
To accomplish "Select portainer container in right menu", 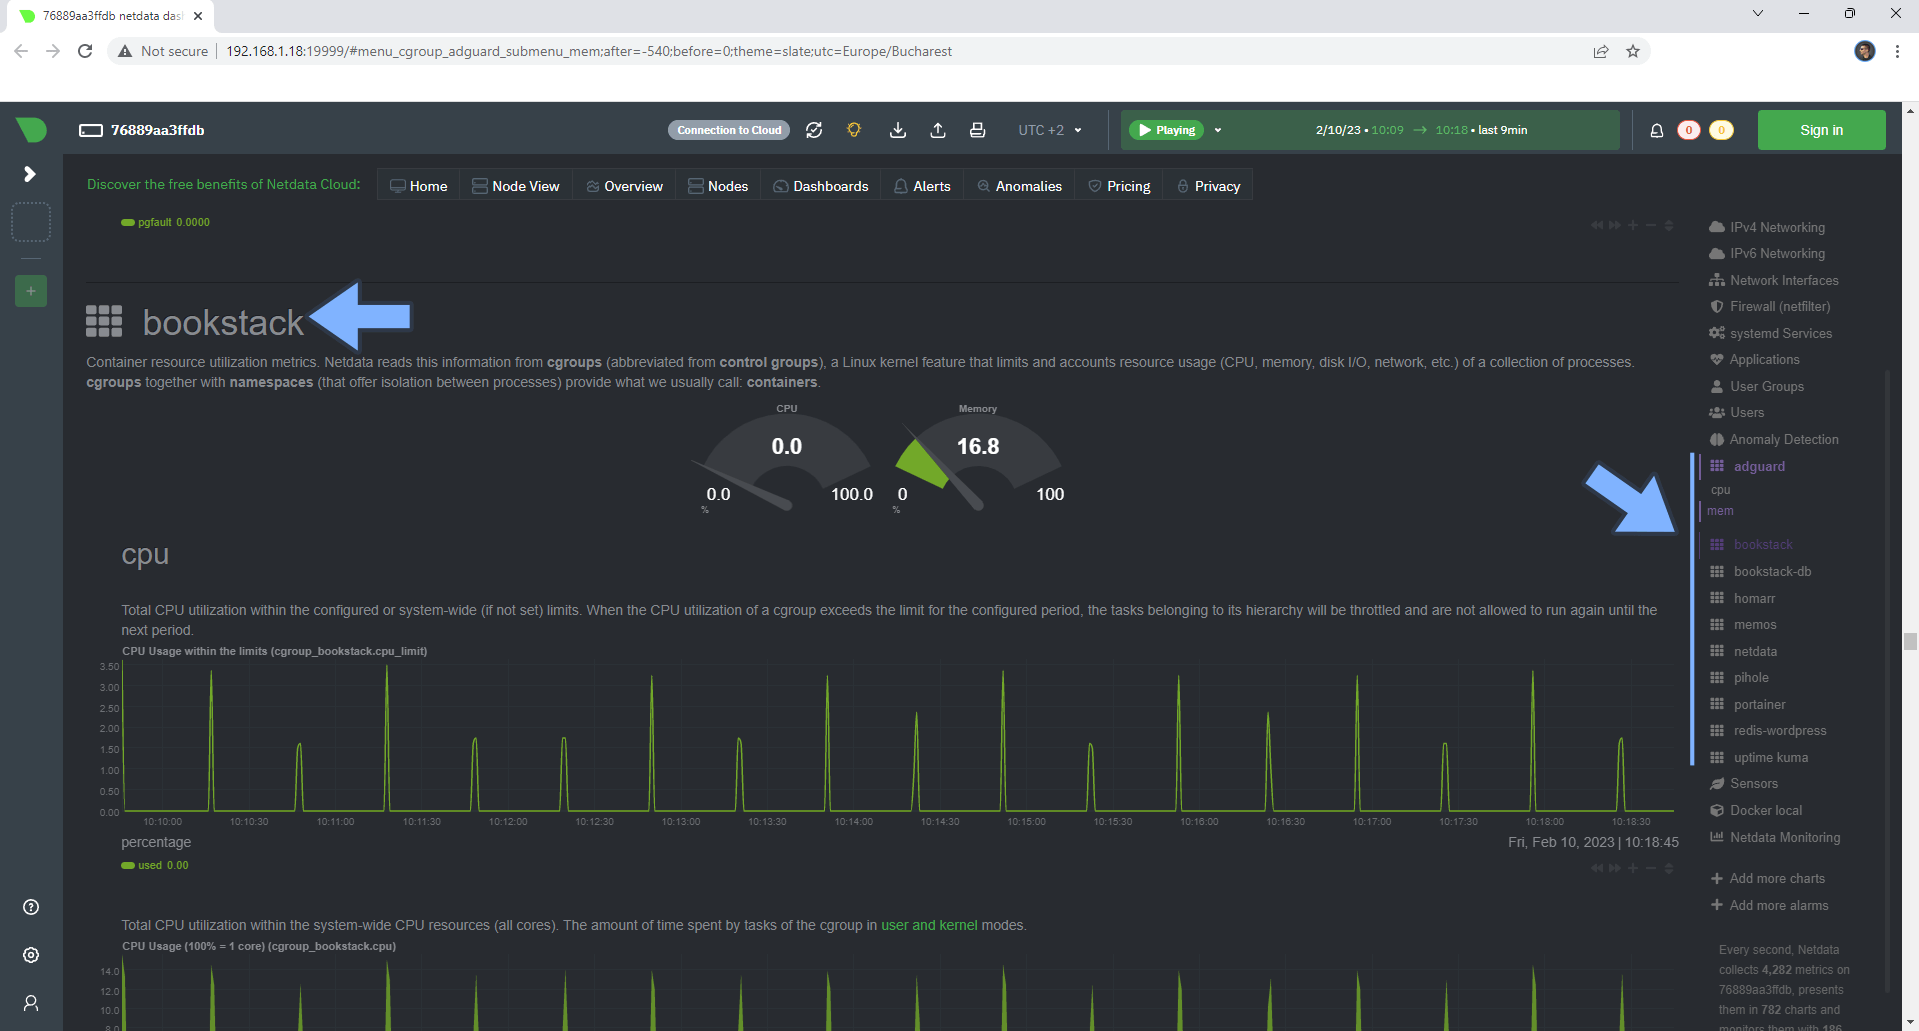I will (1748, 704).
